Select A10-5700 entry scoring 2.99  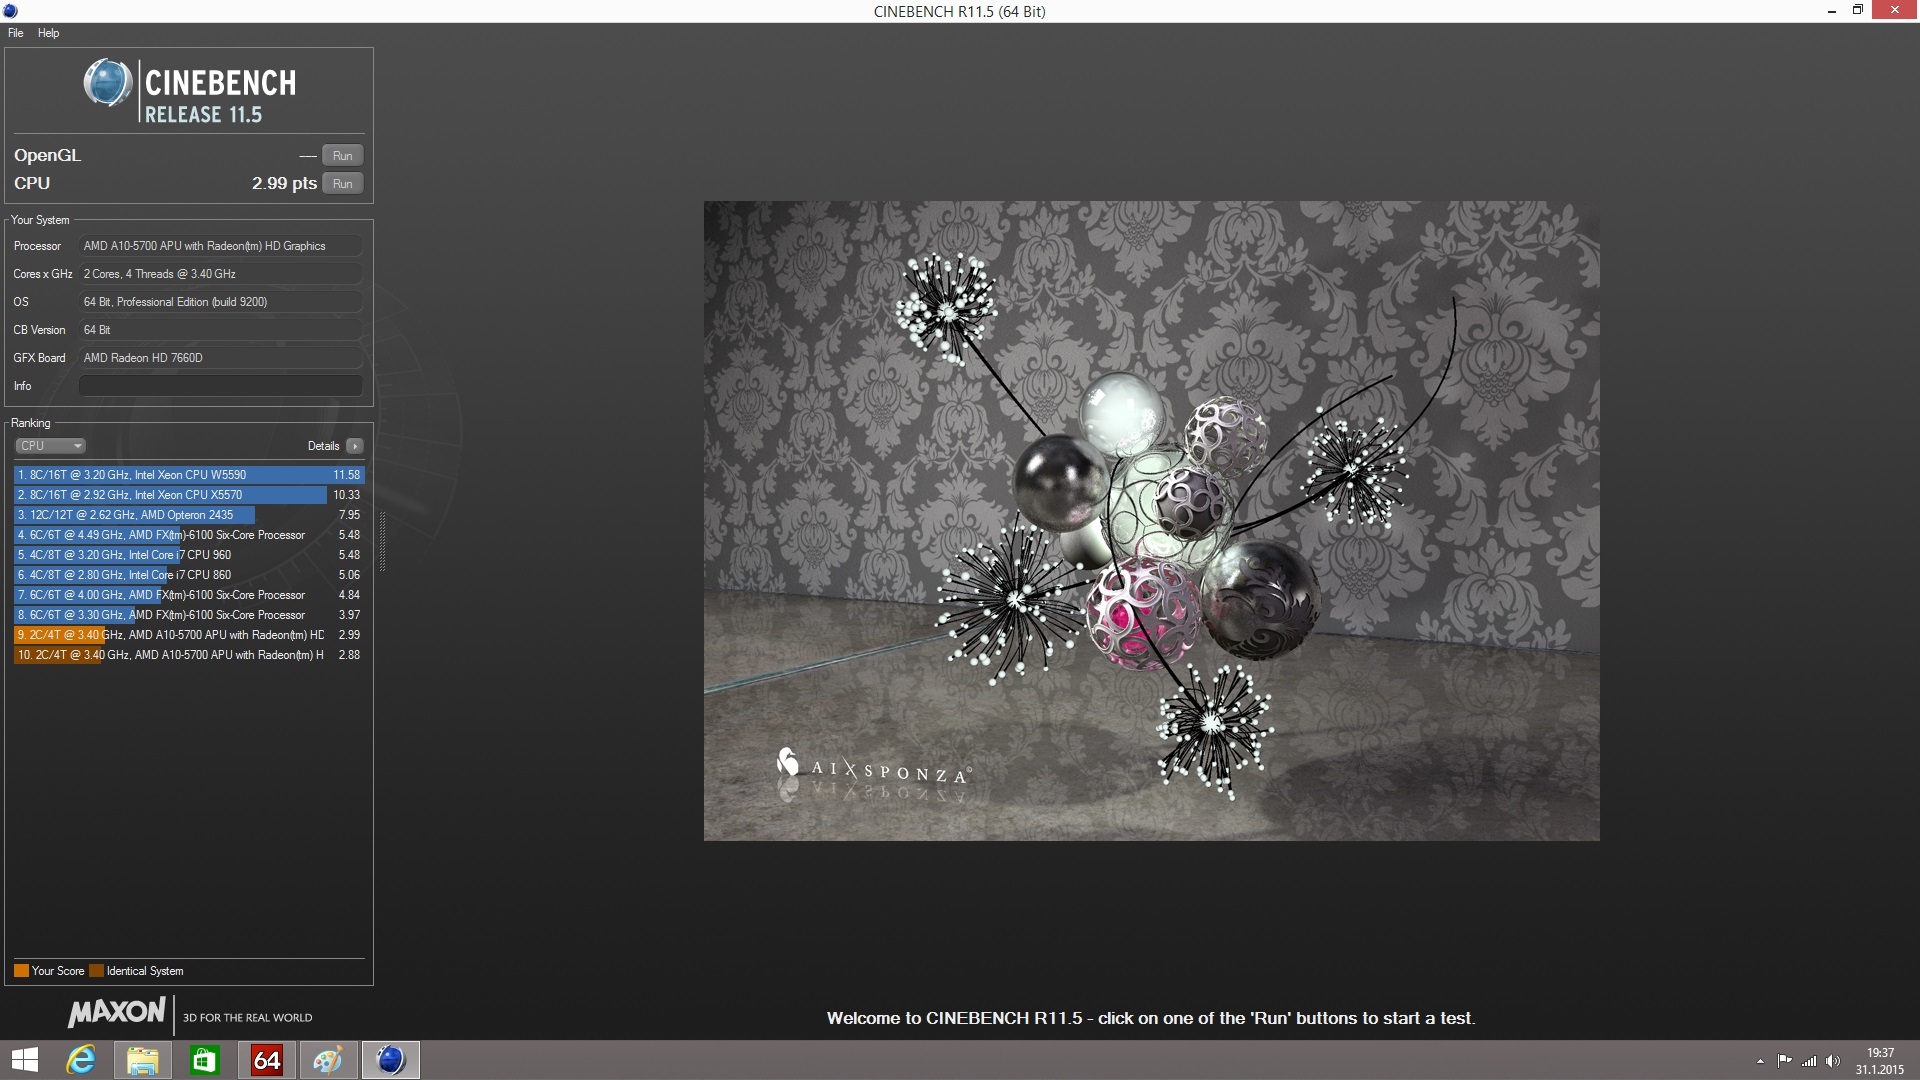[189, 635]
